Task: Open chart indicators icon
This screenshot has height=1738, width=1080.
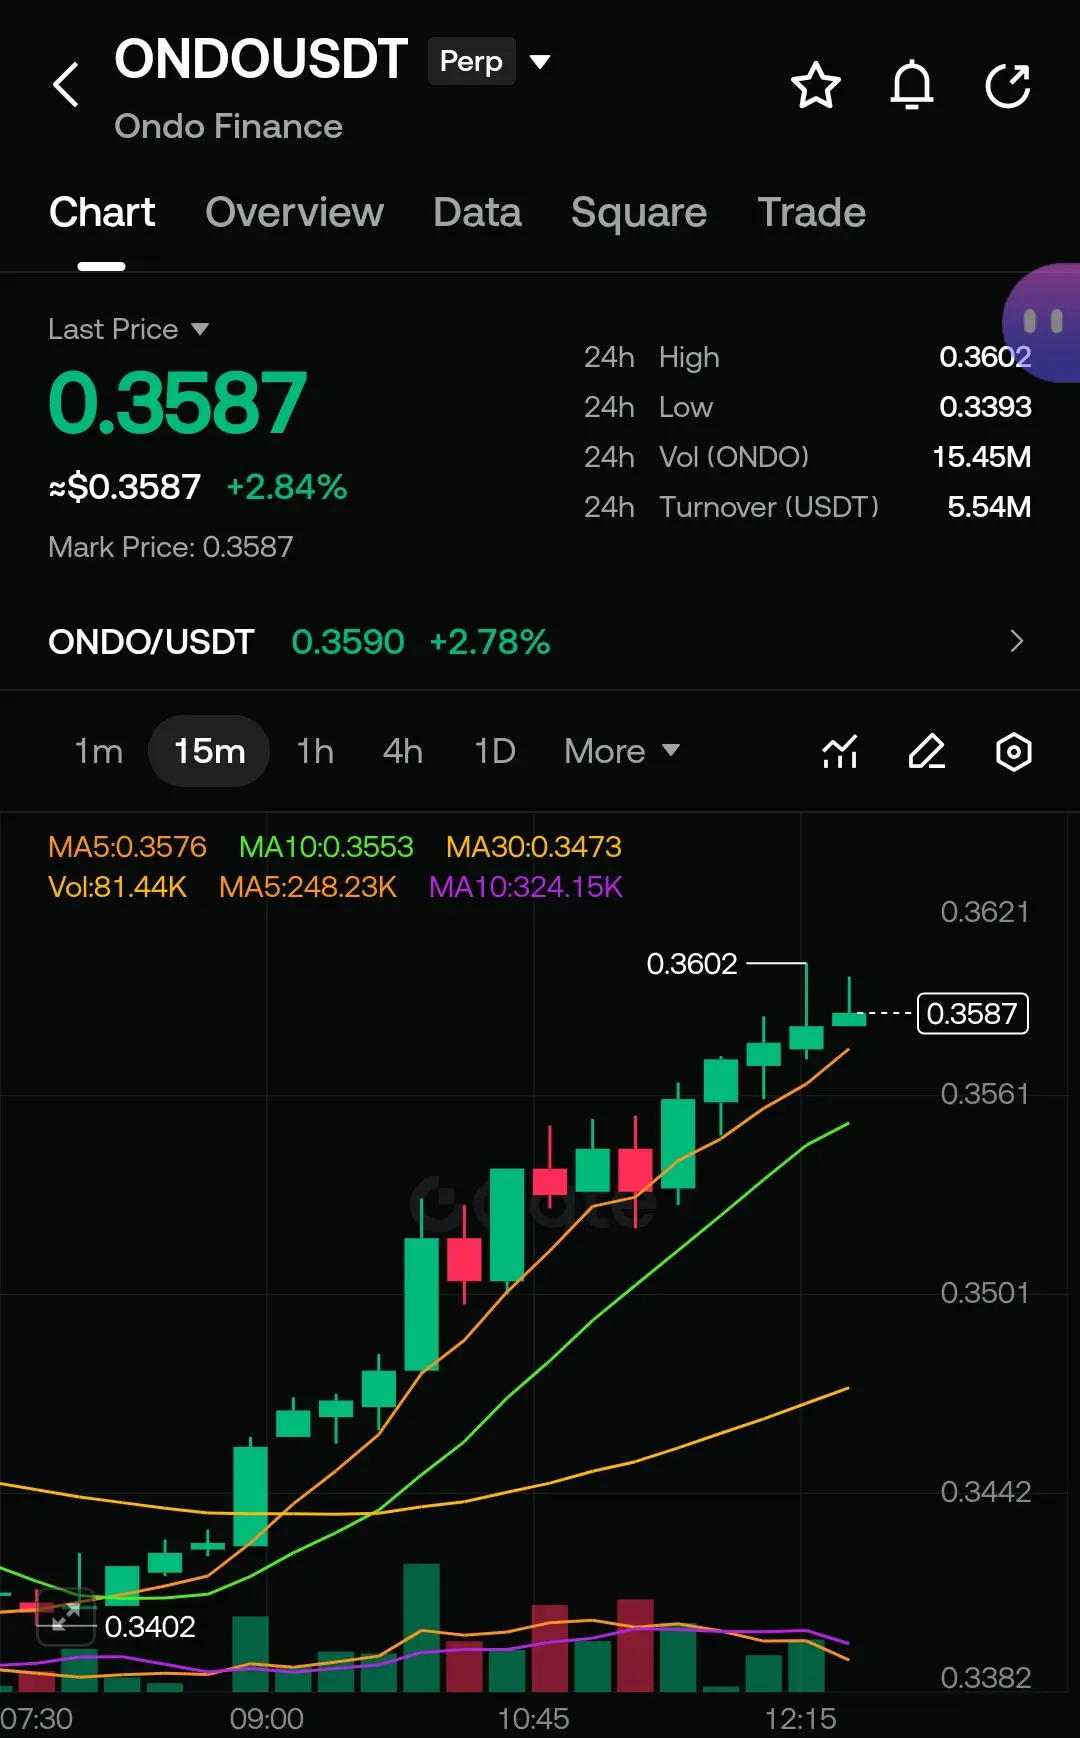Action: 840,751
